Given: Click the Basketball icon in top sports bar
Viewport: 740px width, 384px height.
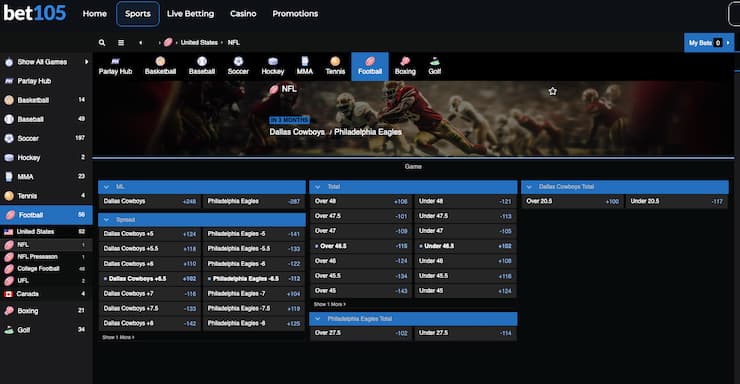Looking at the screenshot, I should 160,61.
